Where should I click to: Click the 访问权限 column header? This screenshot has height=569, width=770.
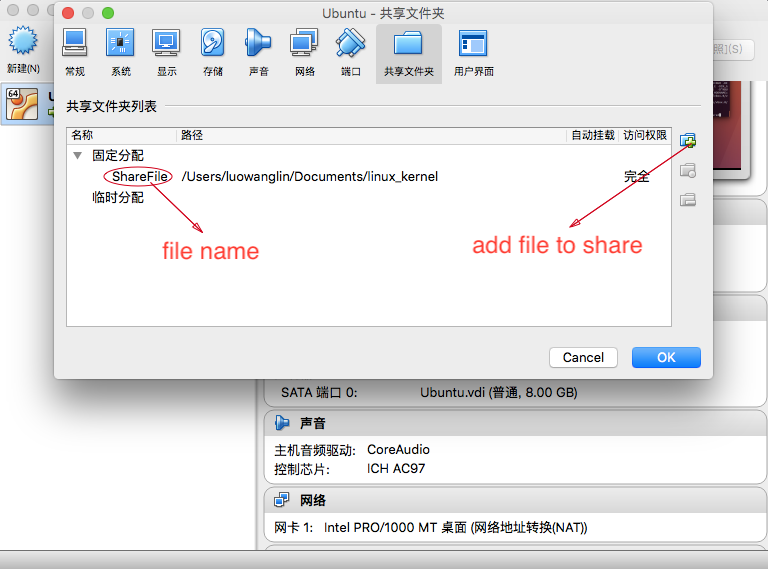tap(645, 135)
